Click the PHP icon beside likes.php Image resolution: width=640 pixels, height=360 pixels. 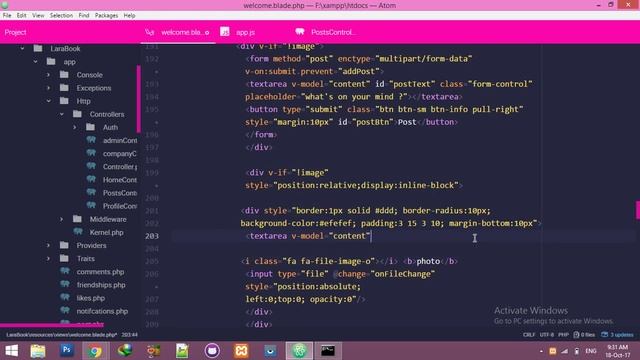pos(65,298)
